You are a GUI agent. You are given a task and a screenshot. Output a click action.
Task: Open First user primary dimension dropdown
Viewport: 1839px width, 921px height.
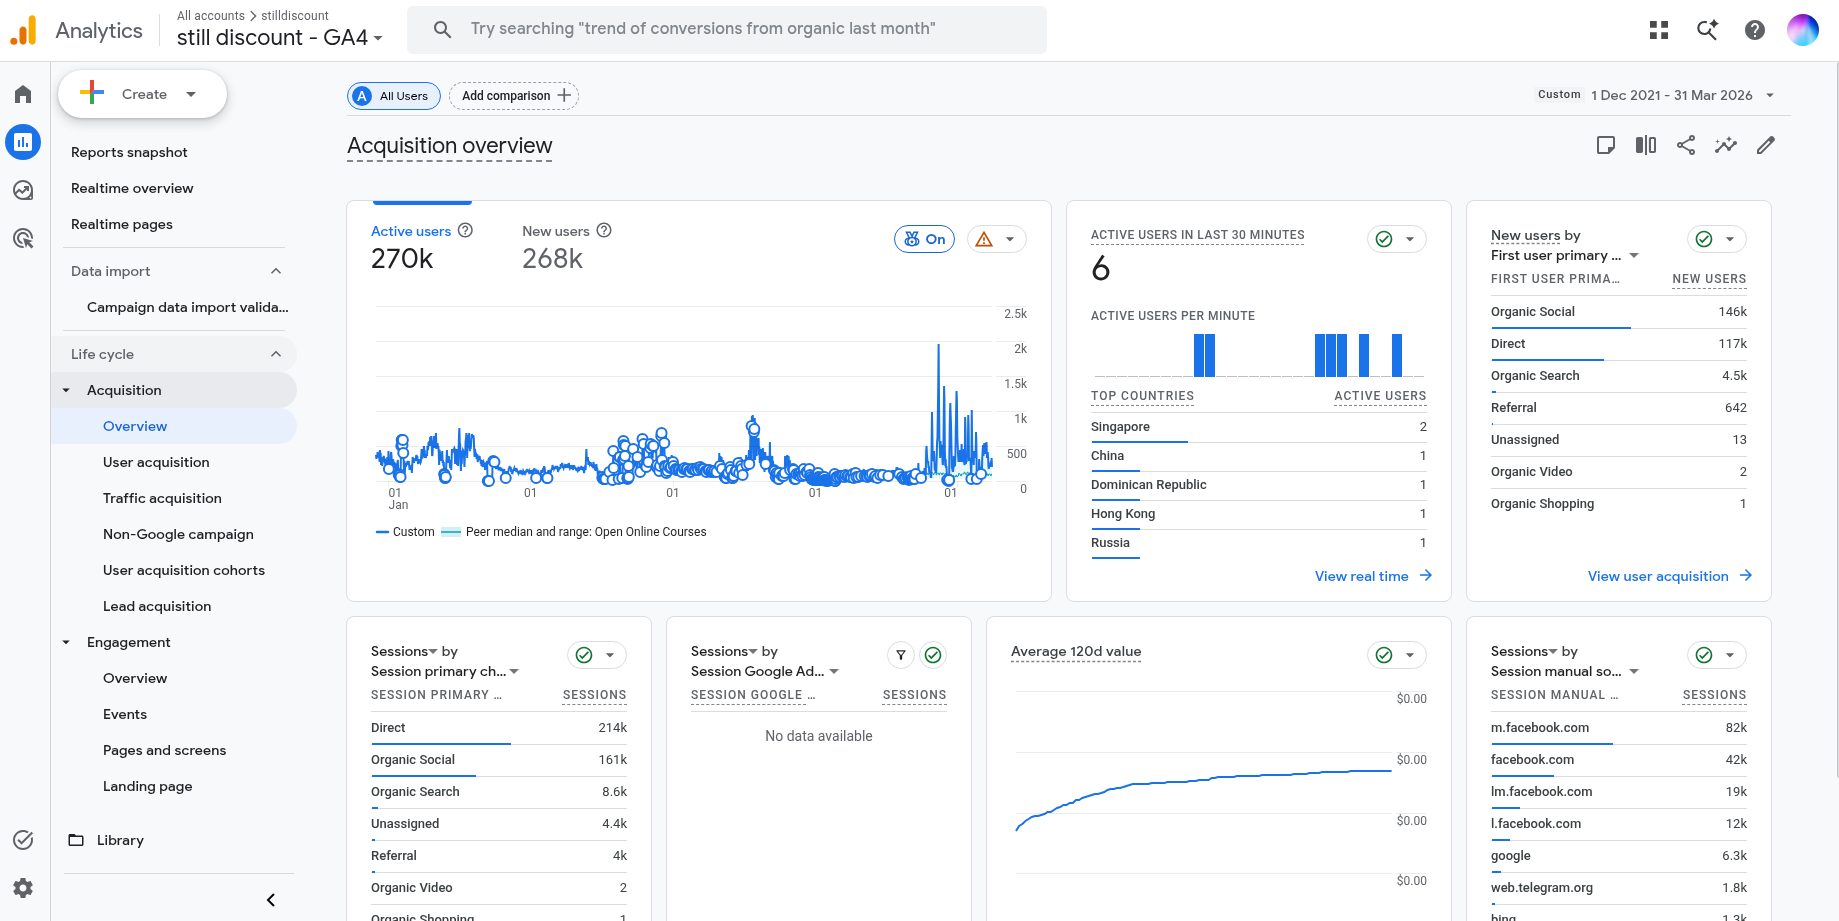[x=1565, y=255]
